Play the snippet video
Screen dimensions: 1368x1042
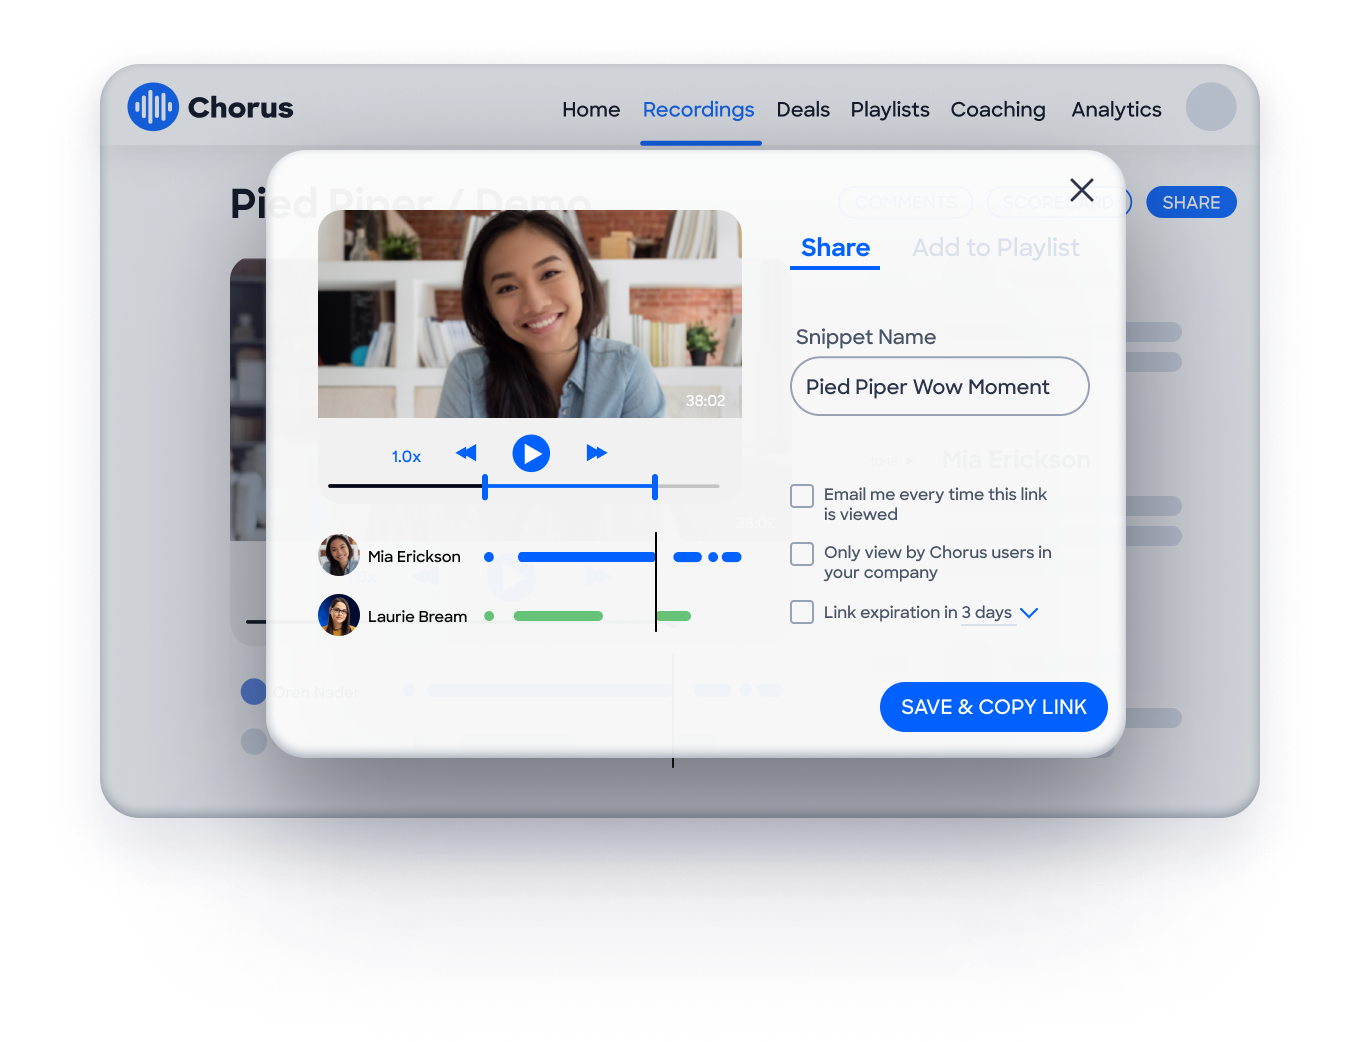[x=531, y=454]
